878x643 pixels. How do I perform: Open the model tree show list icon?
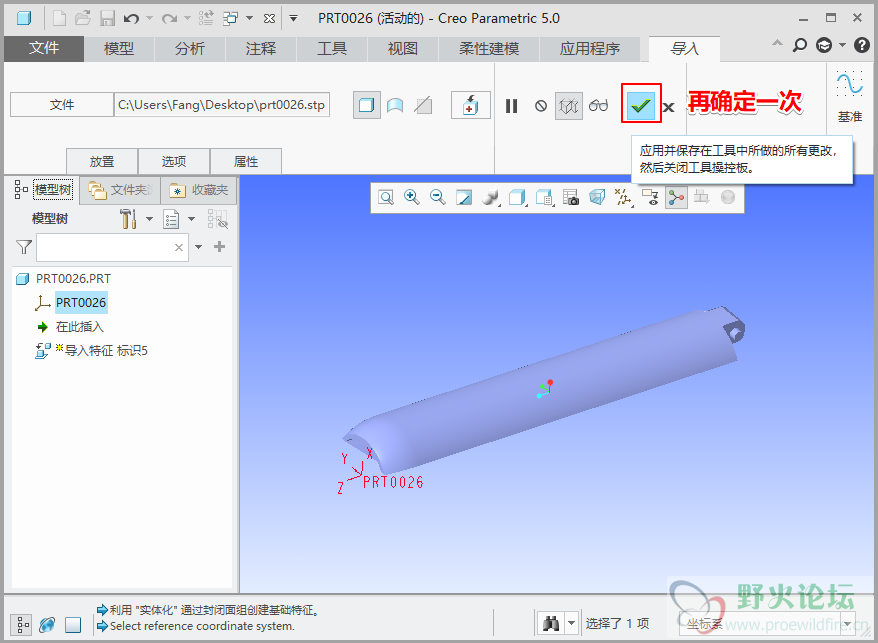(171, 219)
